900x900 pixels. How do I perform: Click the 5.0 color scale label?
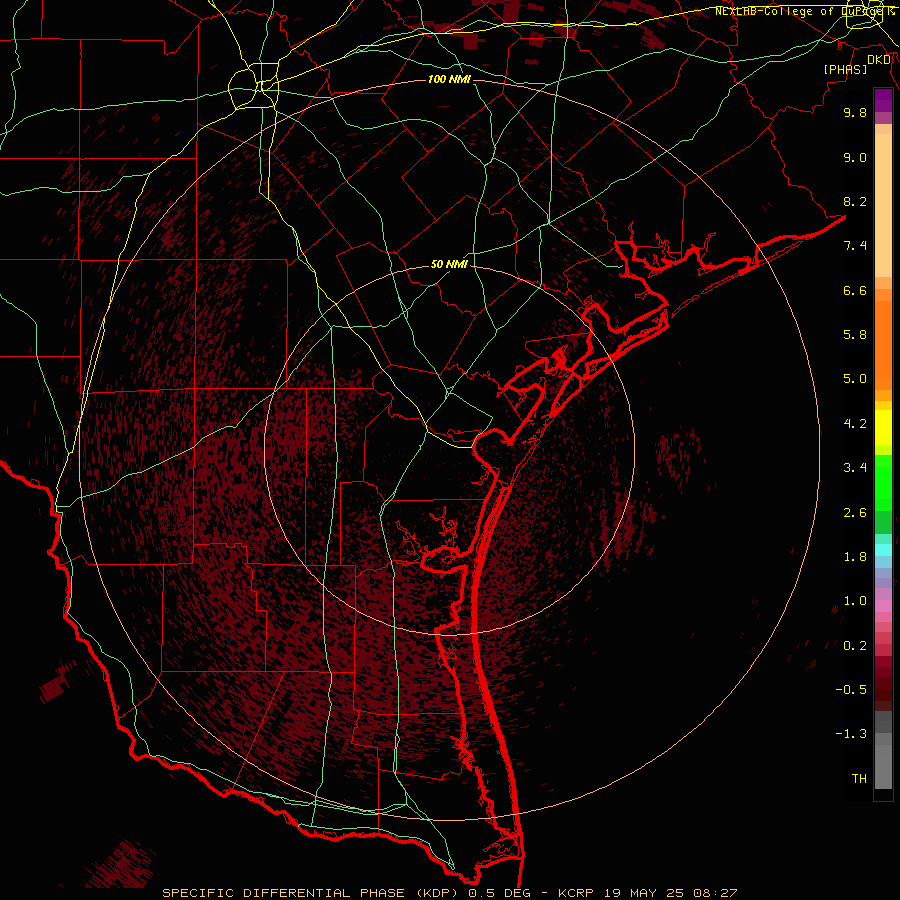[855, 379]
